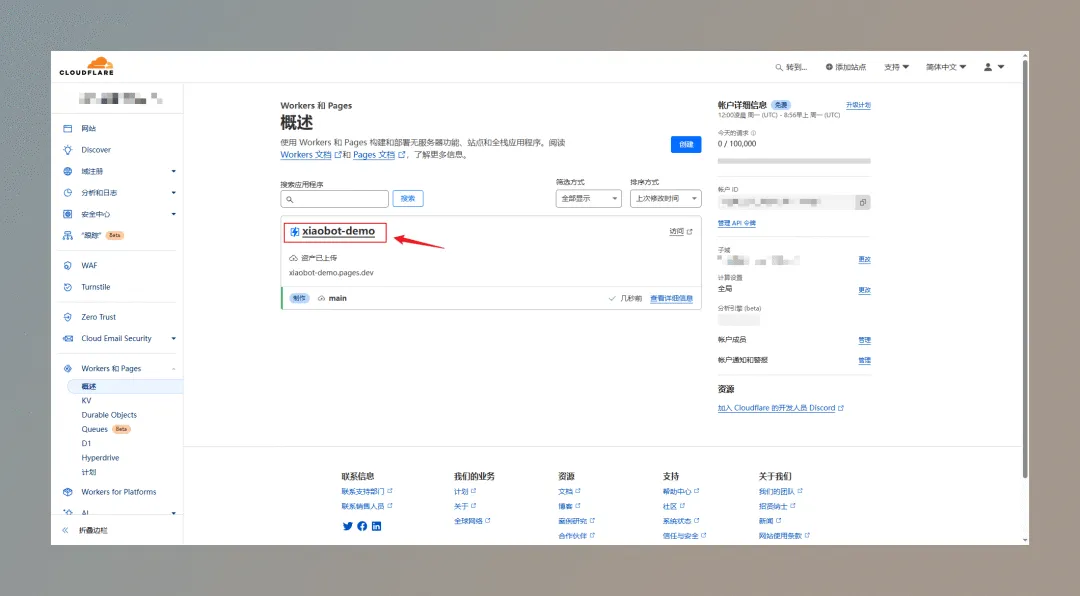1080x596 pixels.
Task: Click 管理 link for 帐户成员
Action: 864,340
